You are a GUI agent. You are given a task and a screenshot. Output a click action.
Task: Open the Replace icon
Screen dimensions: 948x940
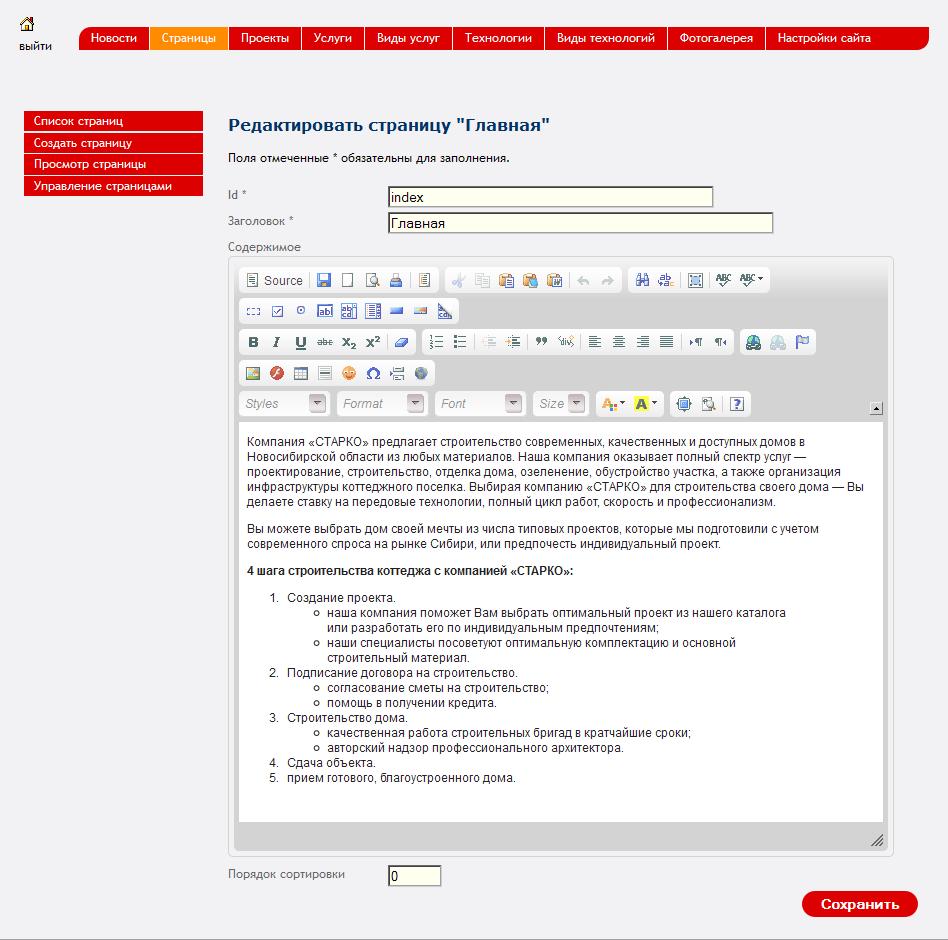coord(666,280)
